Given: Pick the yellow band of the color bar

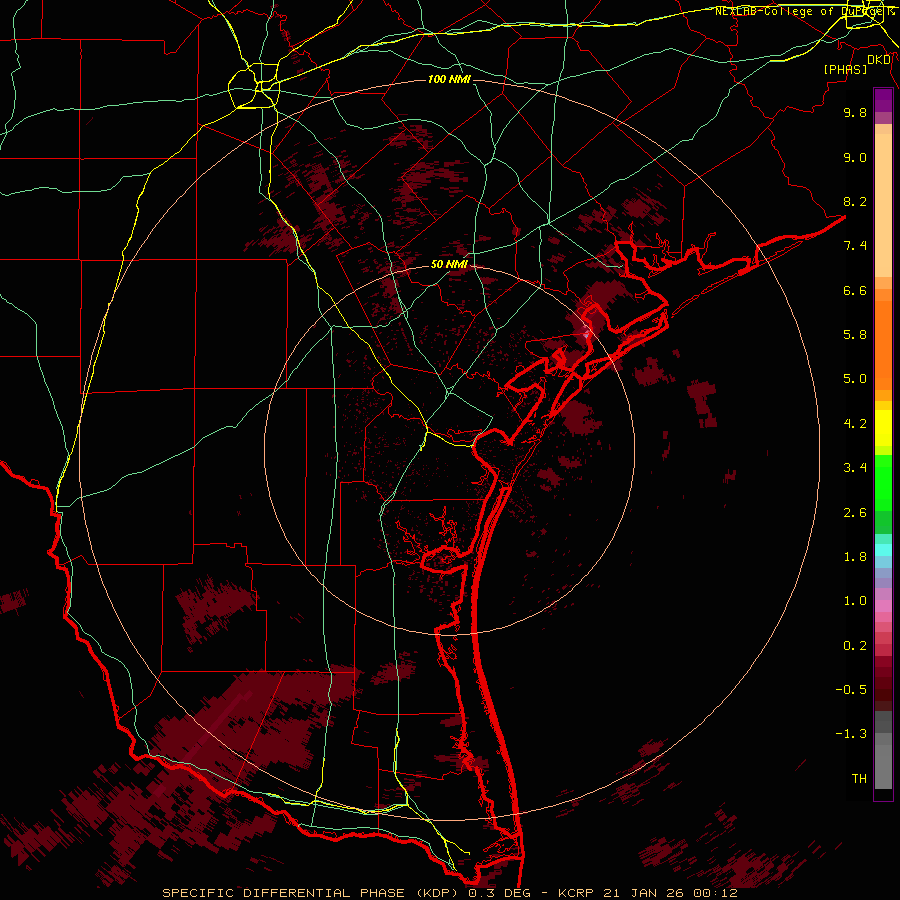Looking at the screenshot, I should tap(883, 428).
